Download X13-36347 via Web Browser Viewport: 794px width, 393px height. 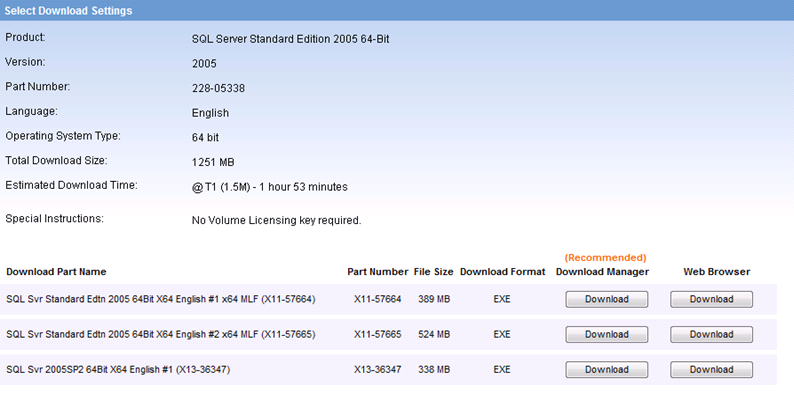711,370
